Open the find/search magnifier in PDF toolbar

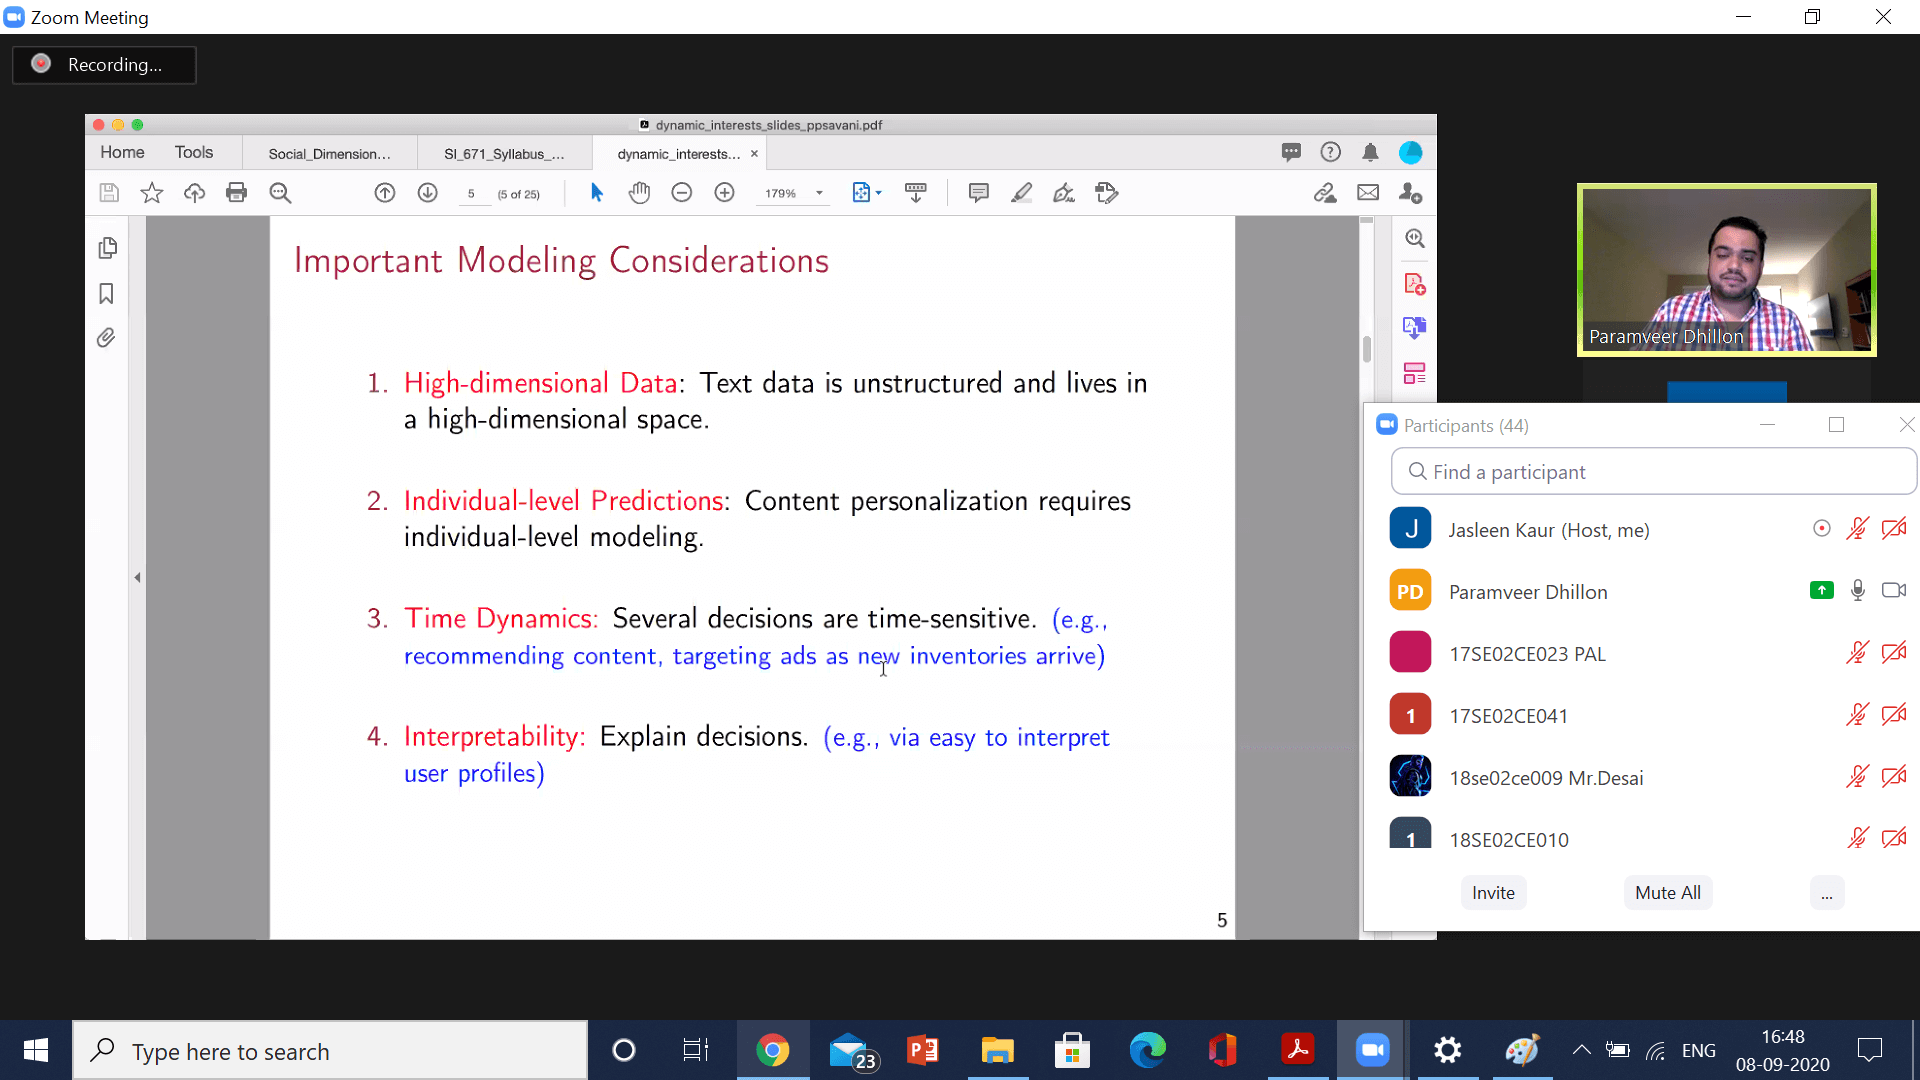coord(280,193)
